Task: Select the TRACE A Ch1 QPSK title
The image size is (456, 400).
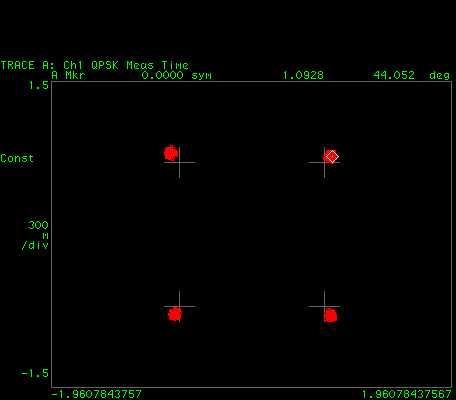Action: click(x=95, y=65)
